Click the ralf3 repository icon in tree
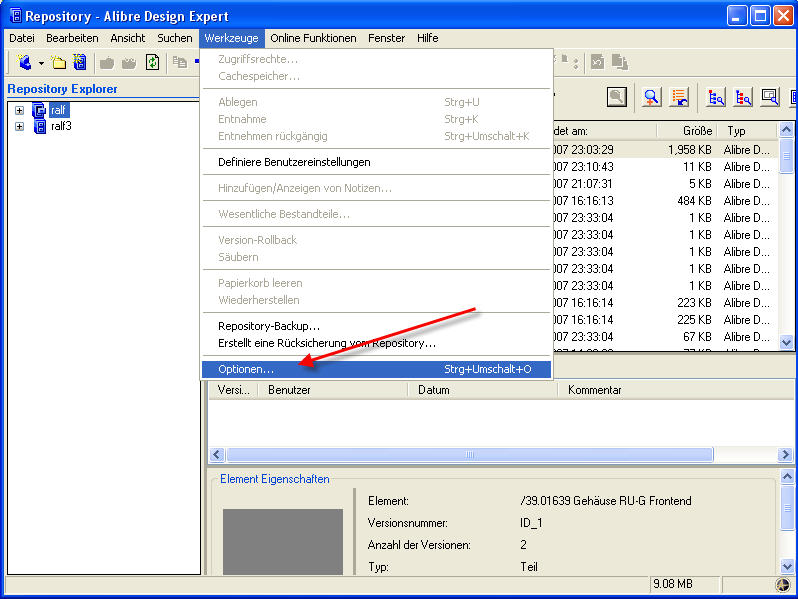 (x=40, y=126)
